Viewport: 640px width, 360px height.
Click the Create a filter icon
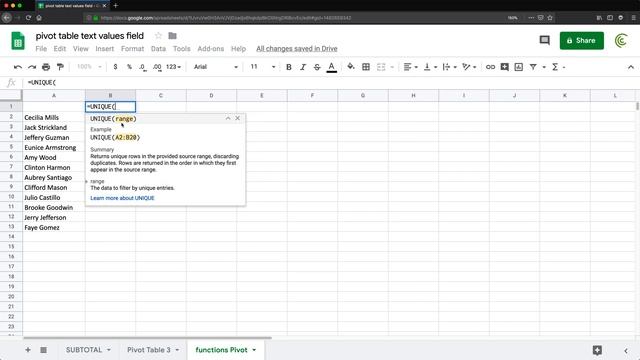point(533,67)
